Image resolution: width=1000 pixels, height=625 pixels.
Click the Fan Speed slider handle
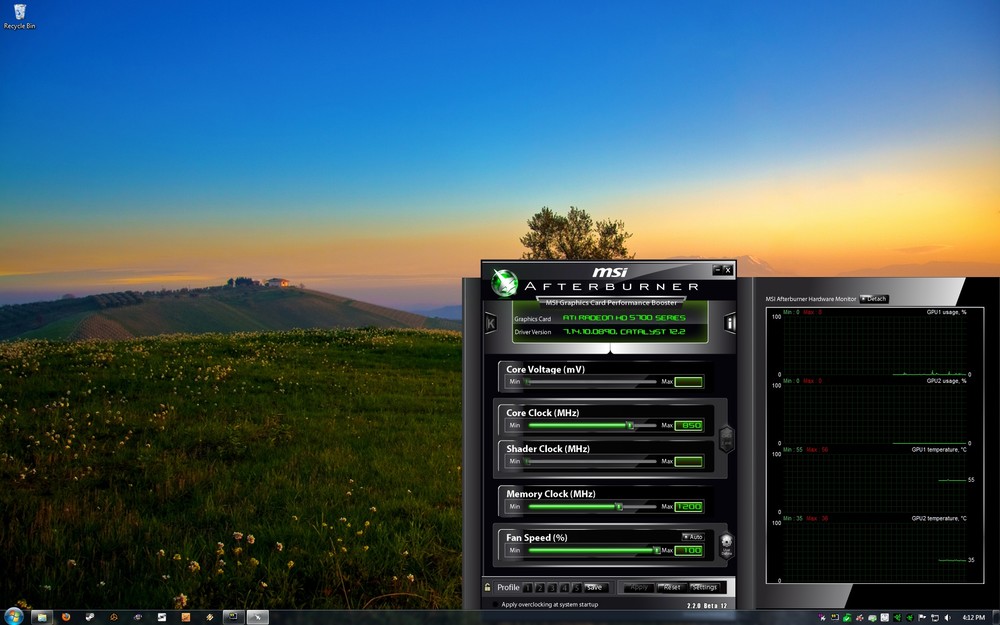click(x=656, y=550)
